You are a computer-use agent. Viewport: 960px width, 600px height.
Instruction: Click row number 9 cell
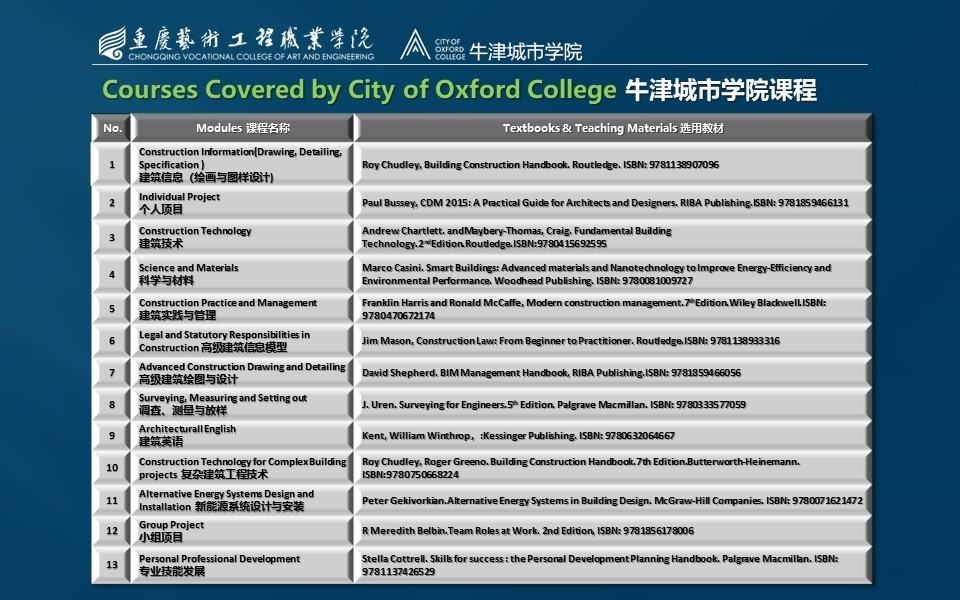tap(112, 435)
